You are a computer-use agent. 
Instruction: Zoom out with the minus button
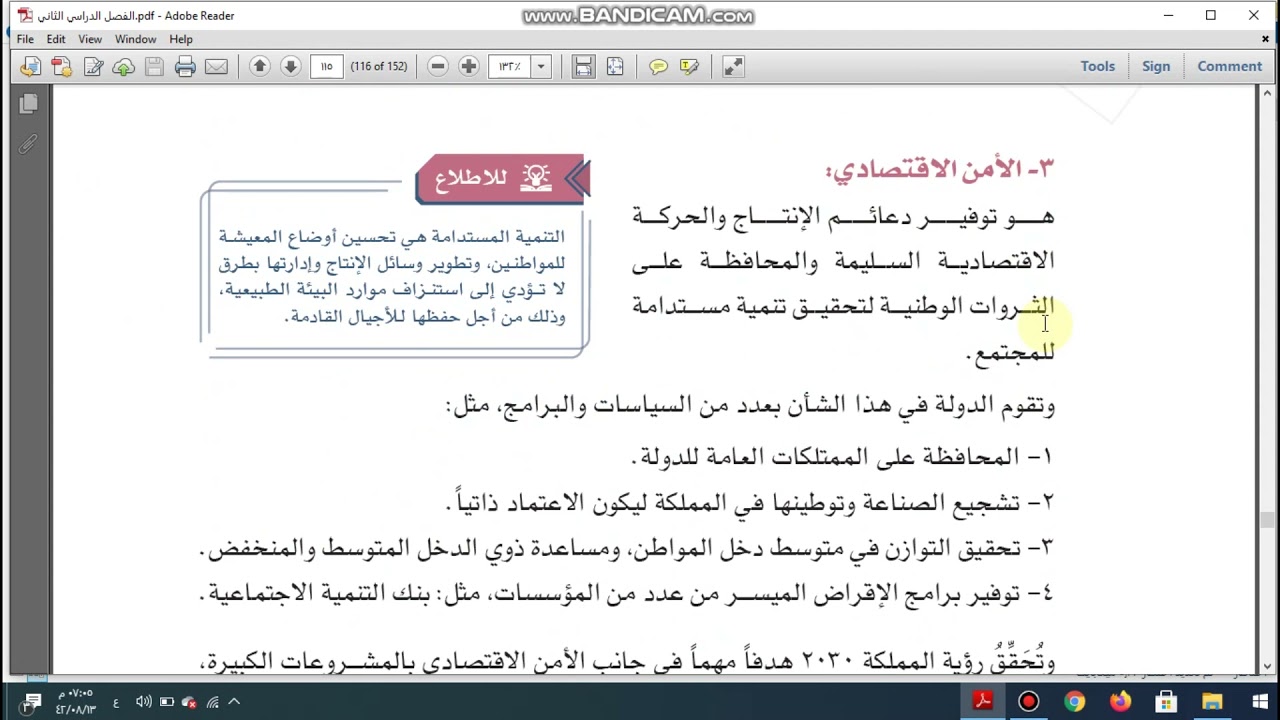coord(437,66)
